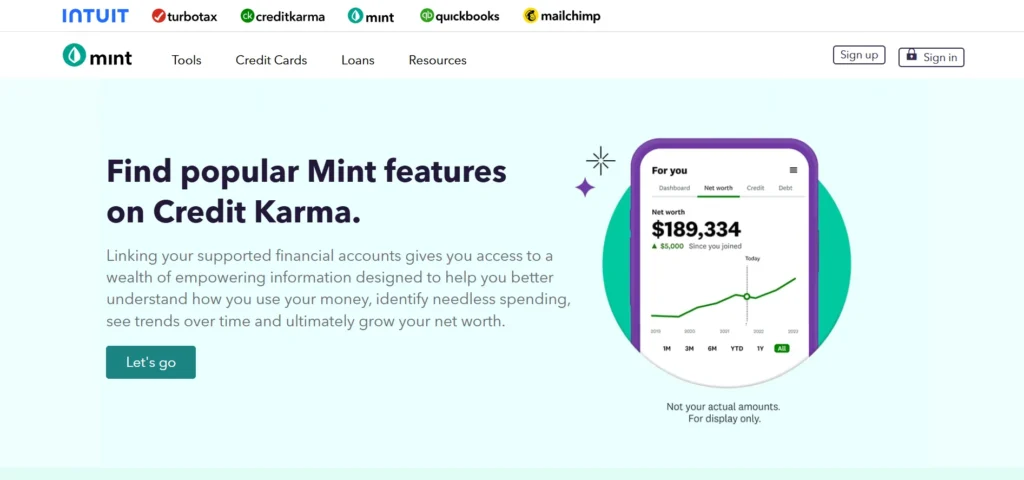Image resolution: width=1024 pixels, height=480 pixels.
Task: Open the QuickBooks logo link
Action: [460, 16]
